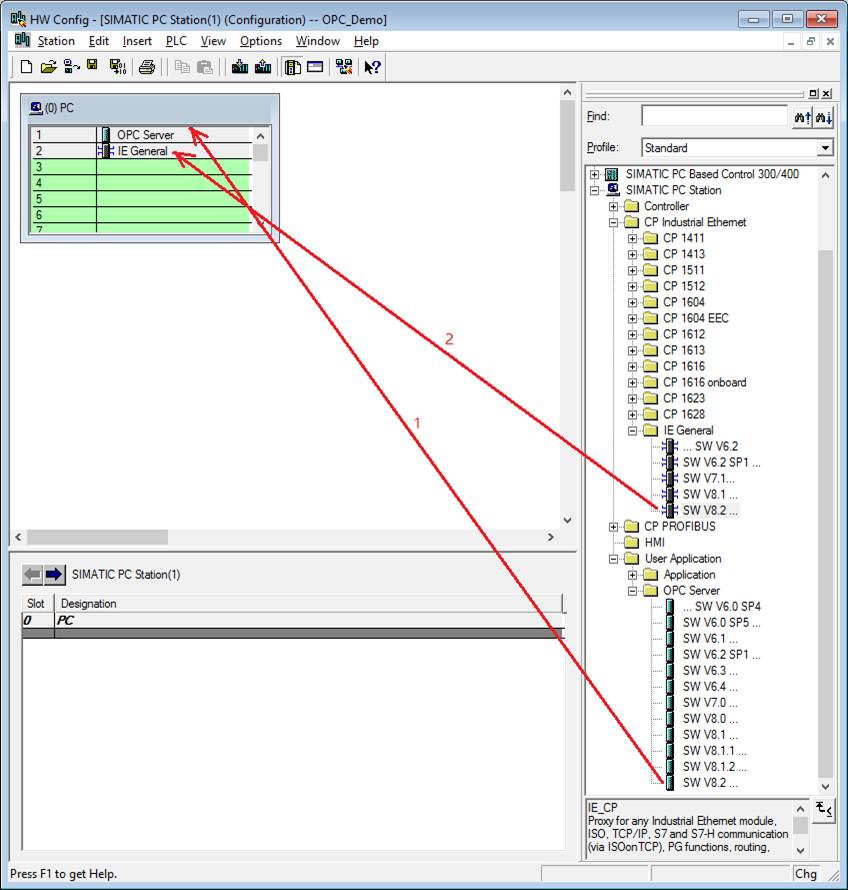The width and height of the screenshot is (848, 890).
Task: Open the Help menu
Action: (366, 41)
